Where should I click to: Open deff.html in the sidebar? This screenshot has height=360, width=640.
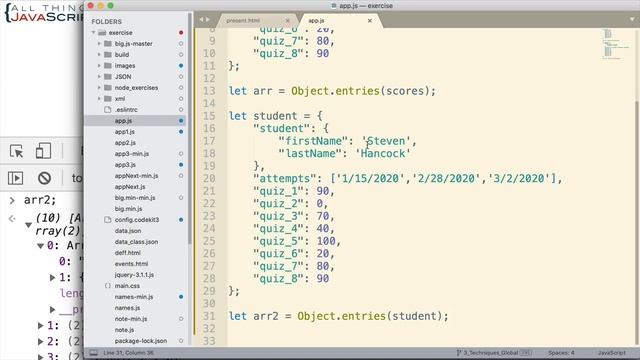coord(127,253)
